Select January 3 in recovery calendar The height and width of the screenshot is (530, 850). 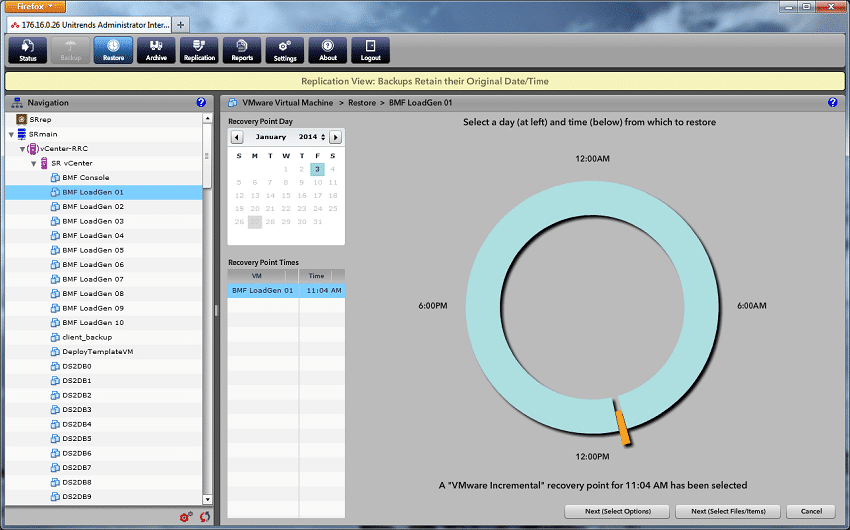coord(317,169)
